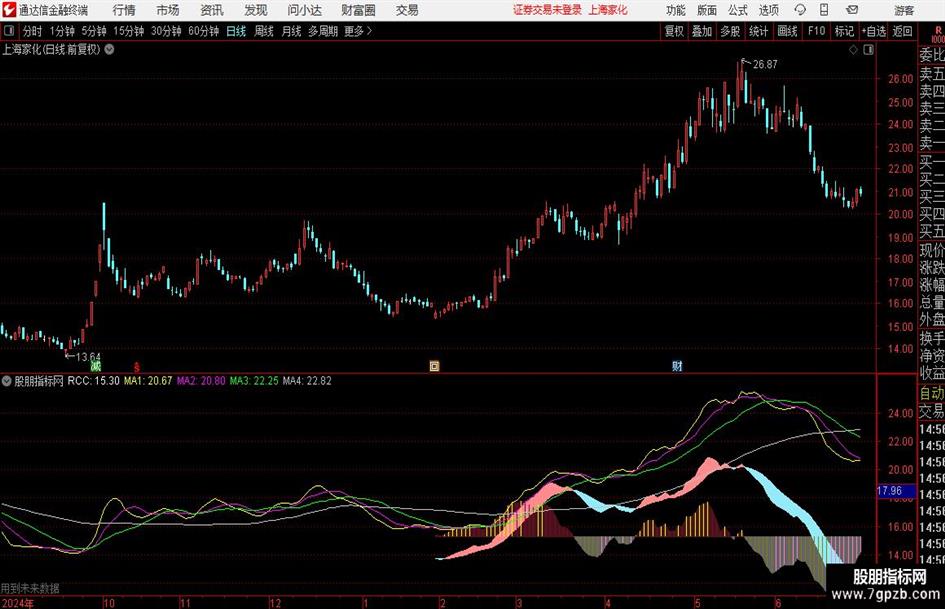Open the 资讯 menu
The height and width of the screenshot is (609, 945).
212,10
